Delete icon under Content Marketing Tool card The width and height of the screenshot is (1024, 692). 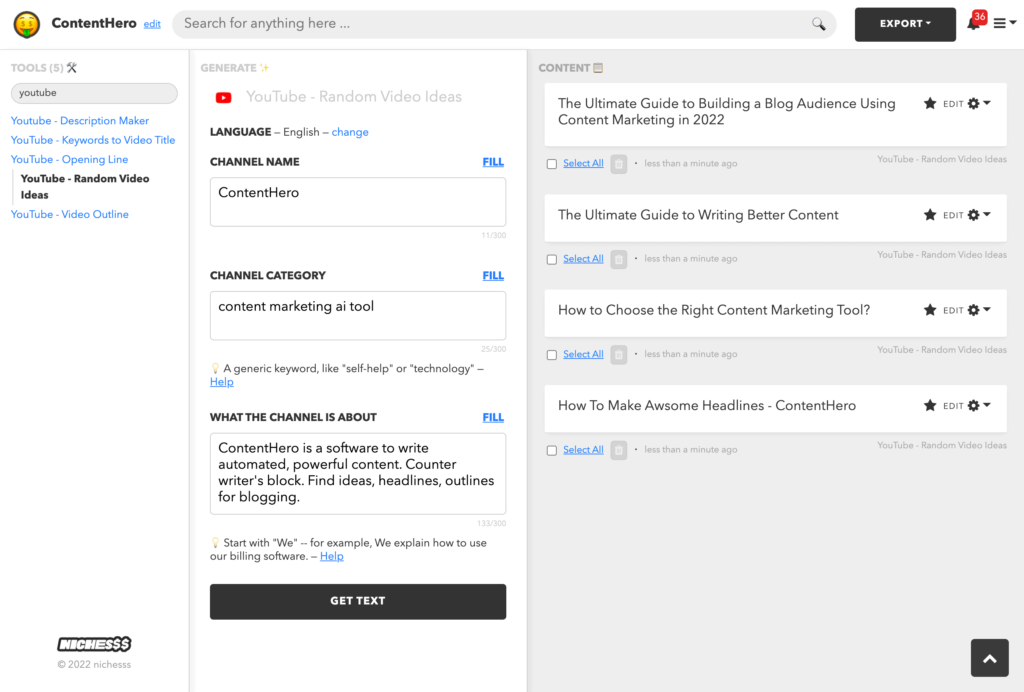618,354
